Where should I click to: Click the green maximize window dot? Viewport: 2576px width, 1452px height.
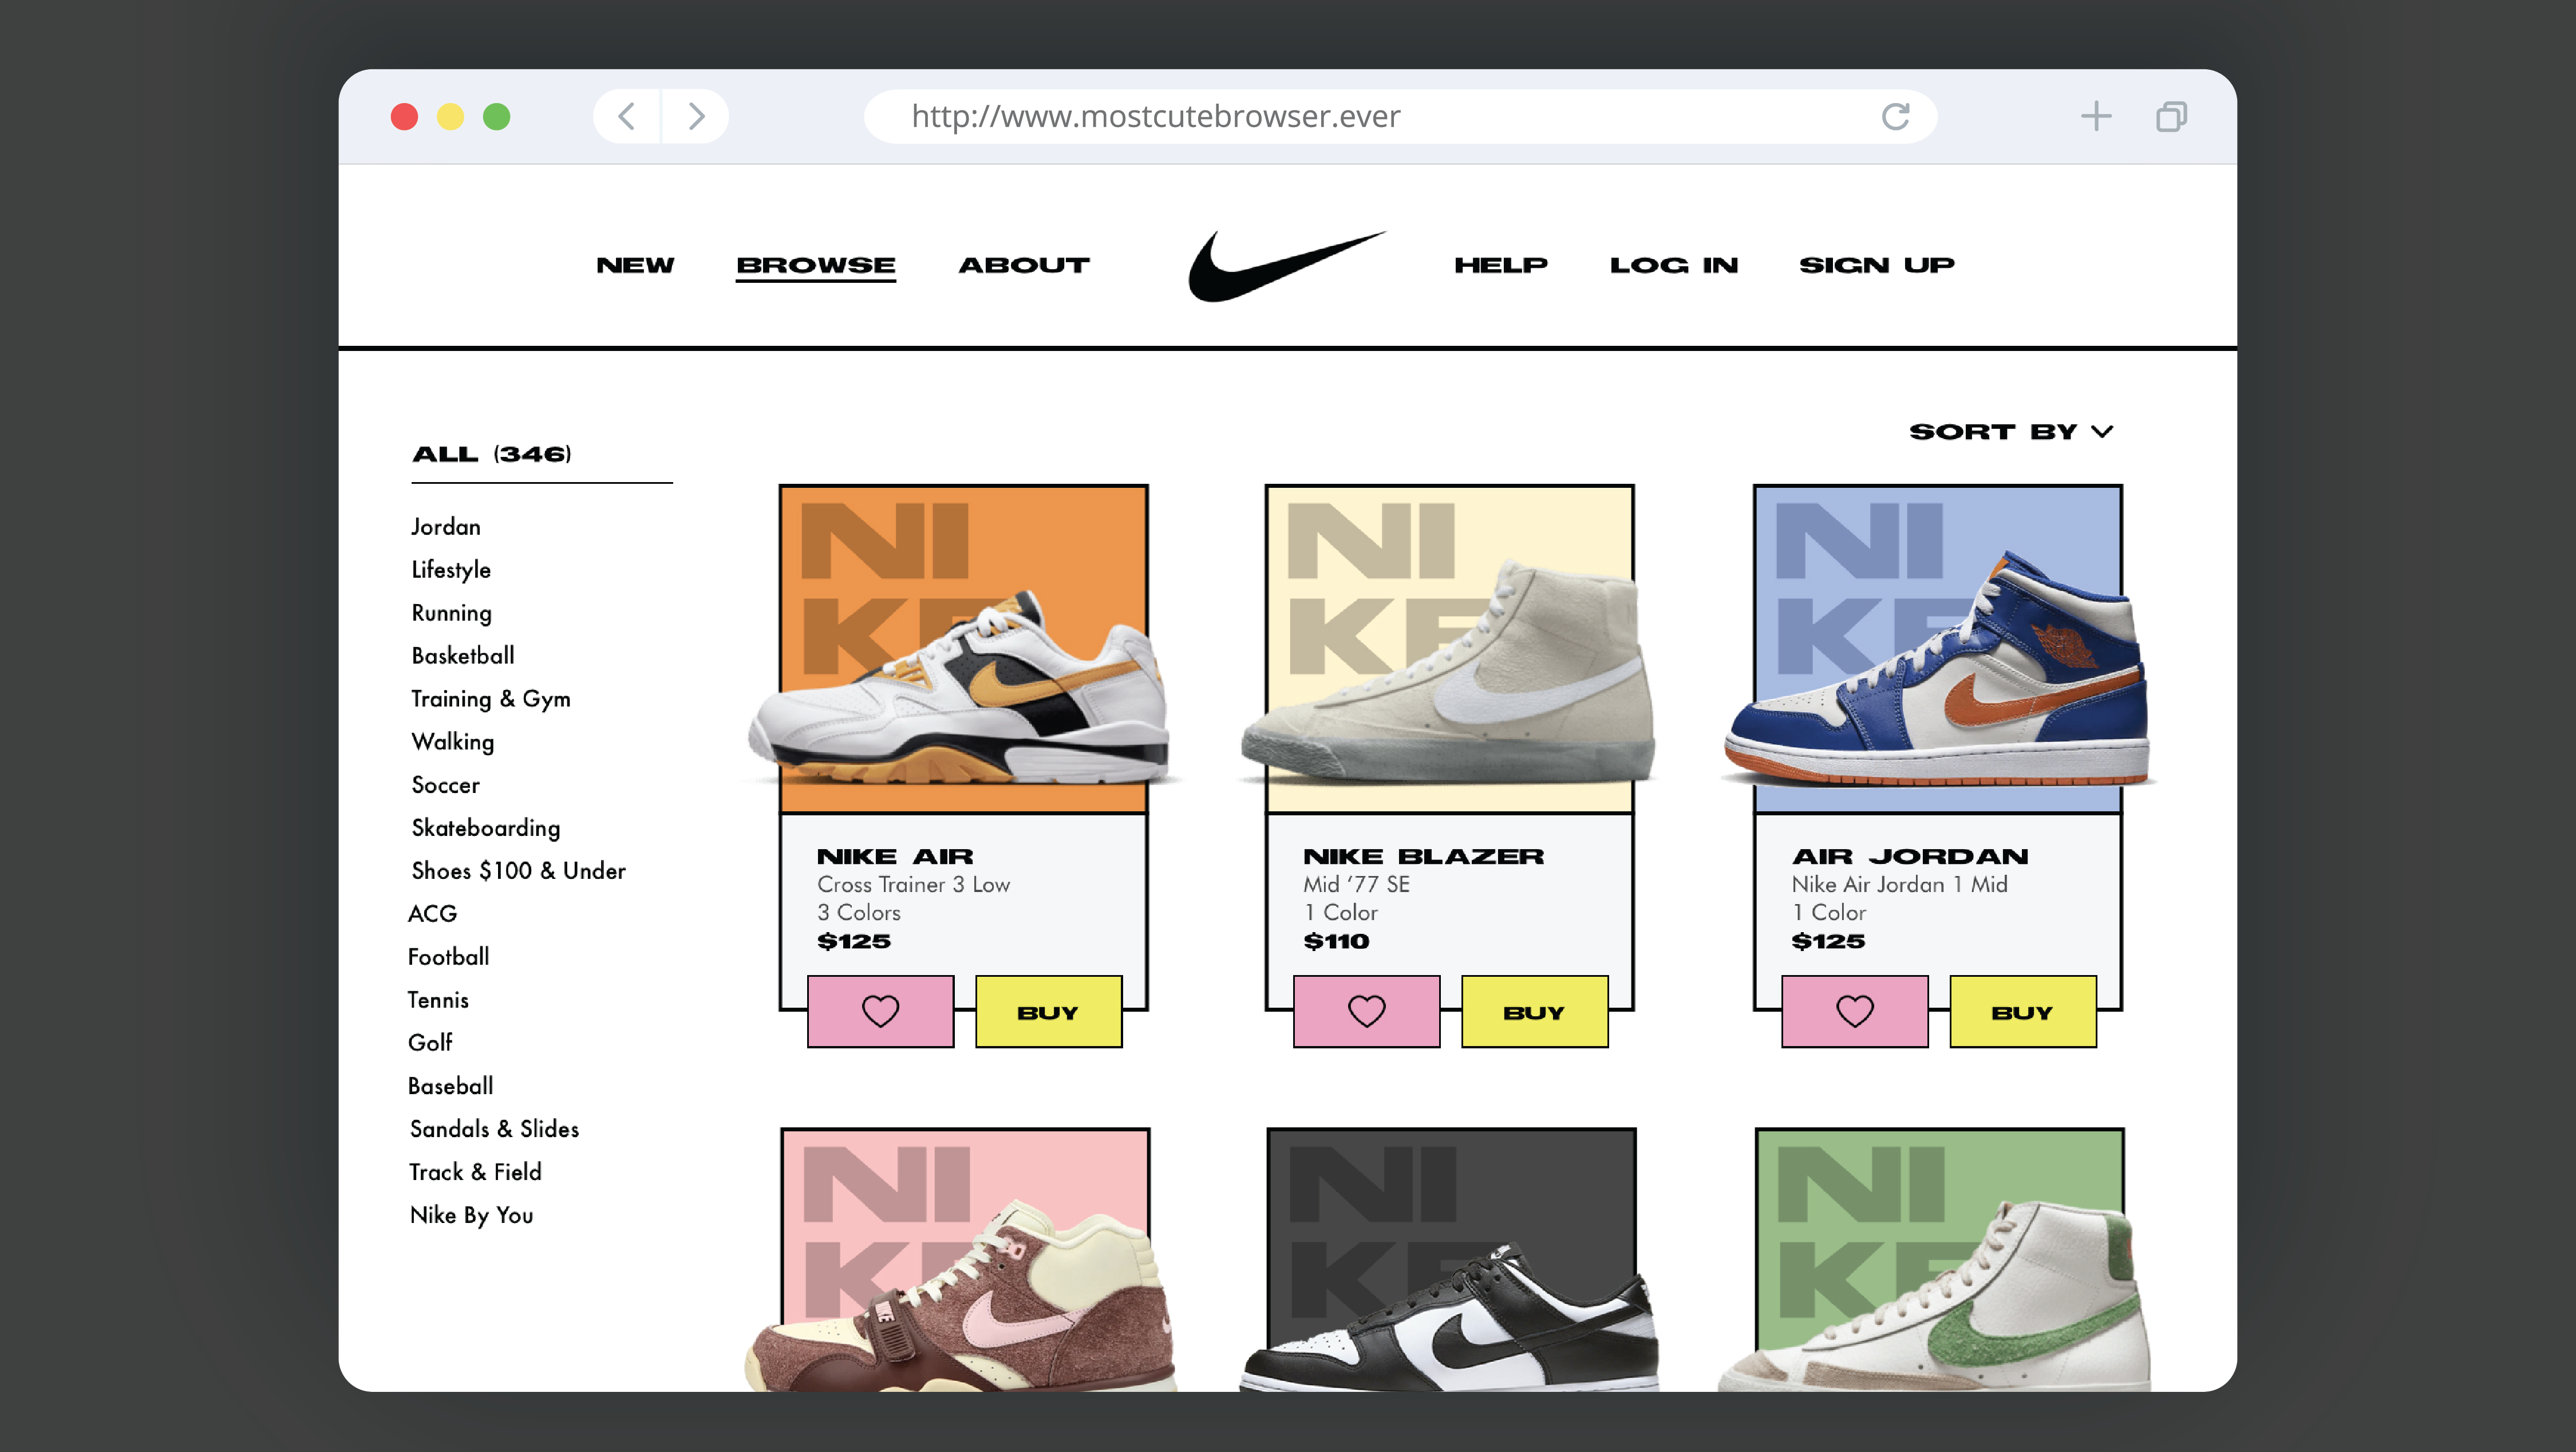pos(496,117)
